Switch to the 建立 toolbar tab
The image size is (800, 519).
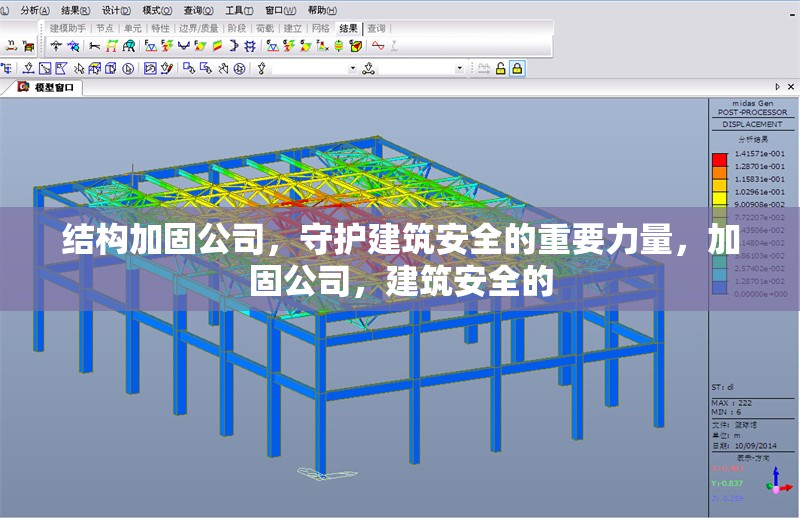pyautogui.click(x=293, y=29)
